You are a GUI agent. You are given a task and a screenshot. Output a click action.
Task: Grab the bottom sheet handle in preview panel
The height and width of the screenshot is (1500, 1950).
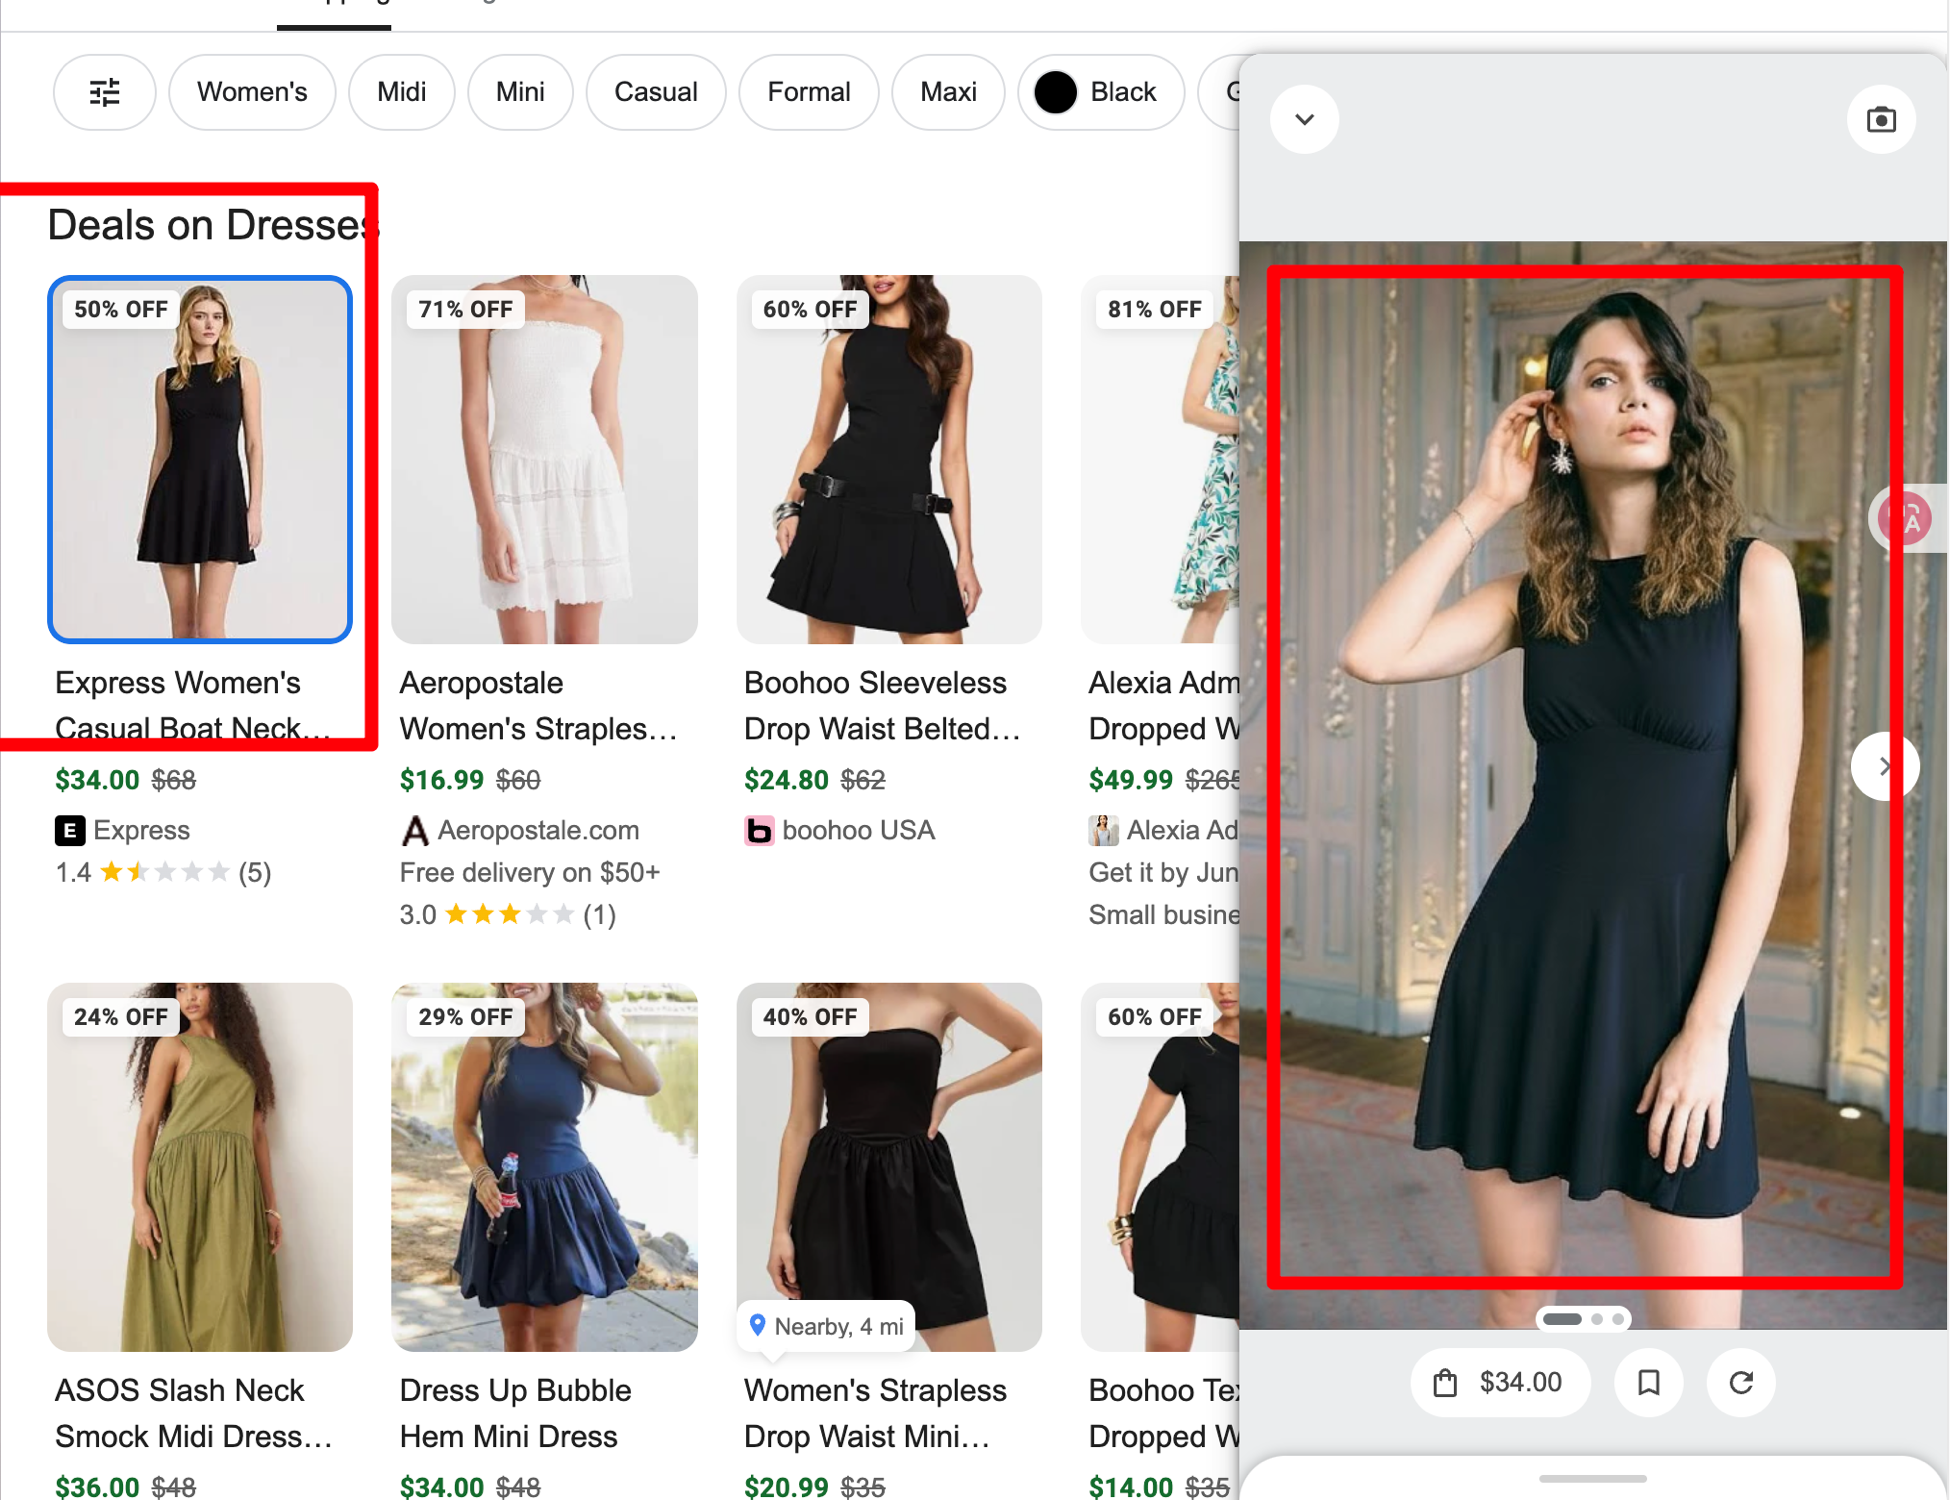click(x=1593, y=1478)
